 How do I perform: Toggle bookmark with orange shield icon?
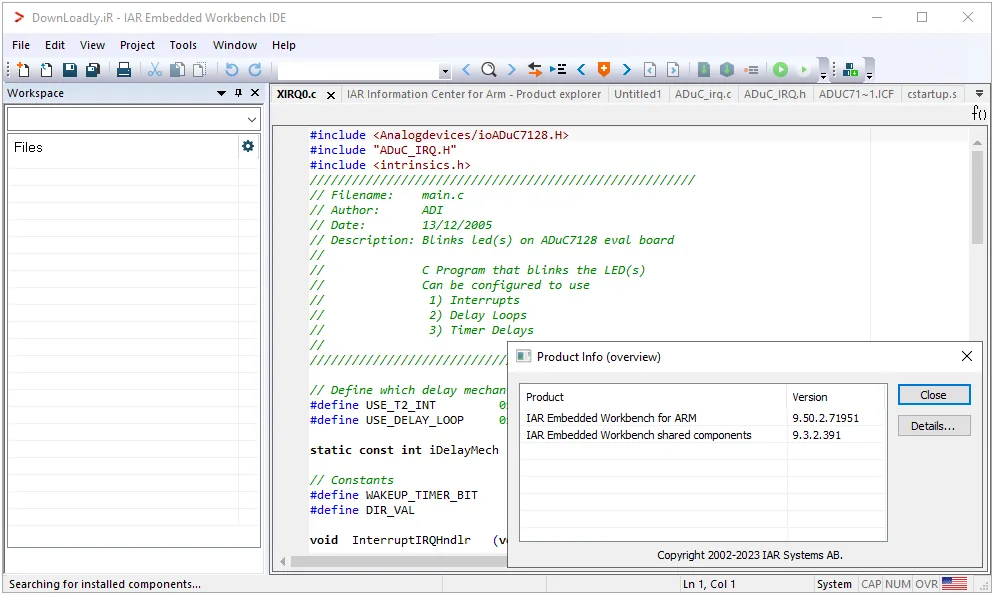coord(603,70)
